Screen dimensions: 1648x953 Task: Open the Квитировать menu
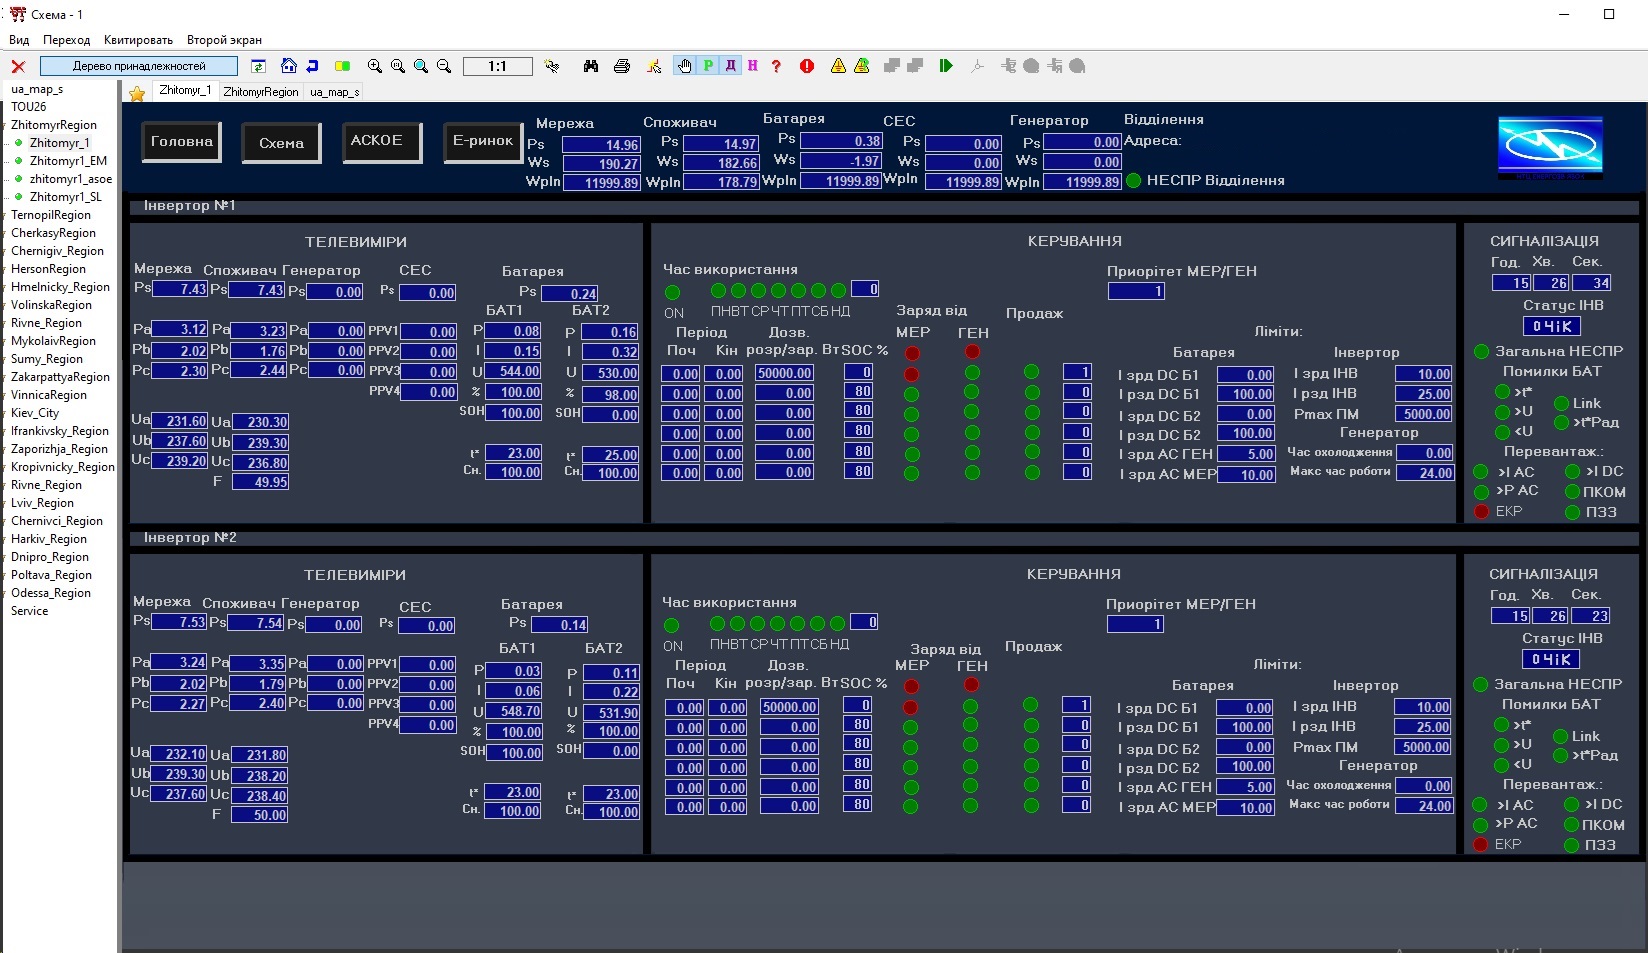138,40
